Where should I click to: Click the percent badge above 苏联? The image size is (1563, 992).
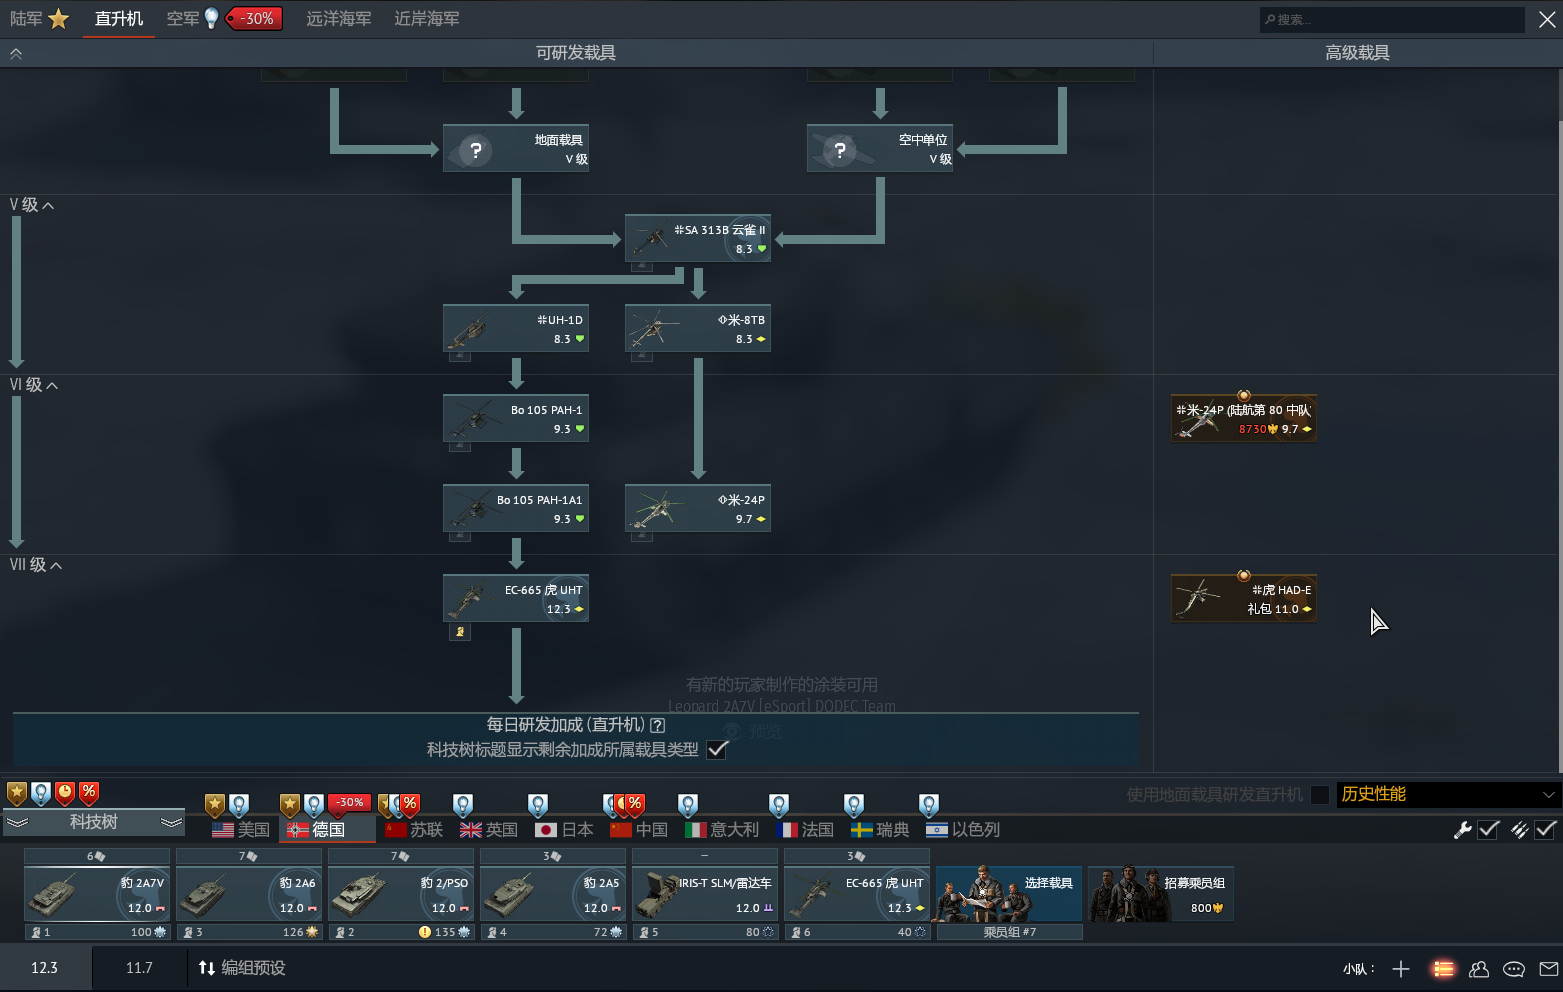[x=409, y=805]
